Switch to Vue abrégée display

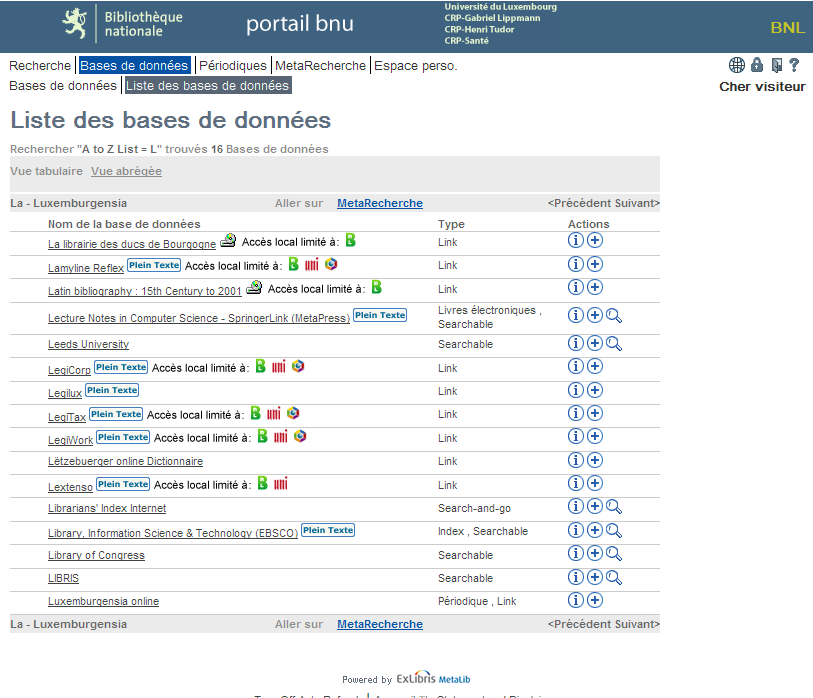click(x=127, y=171)
